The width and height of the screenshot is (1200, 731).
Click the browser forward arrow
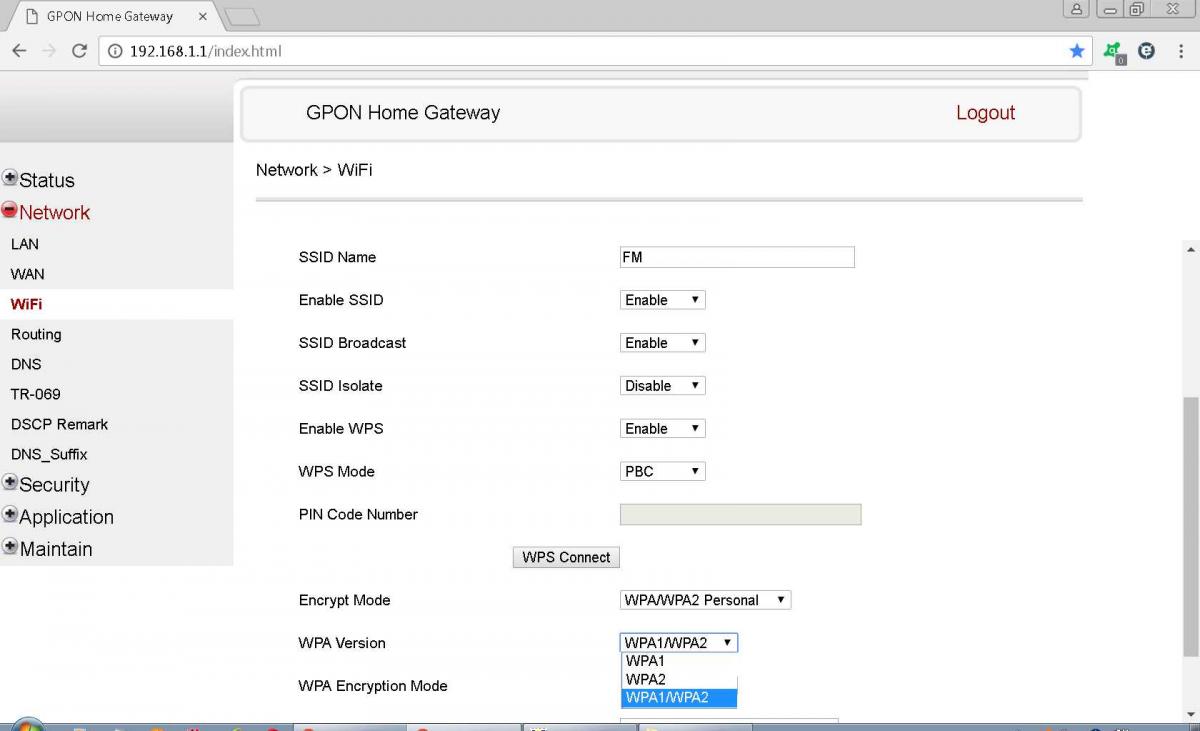pyautogui.click(x=49, y=51)
